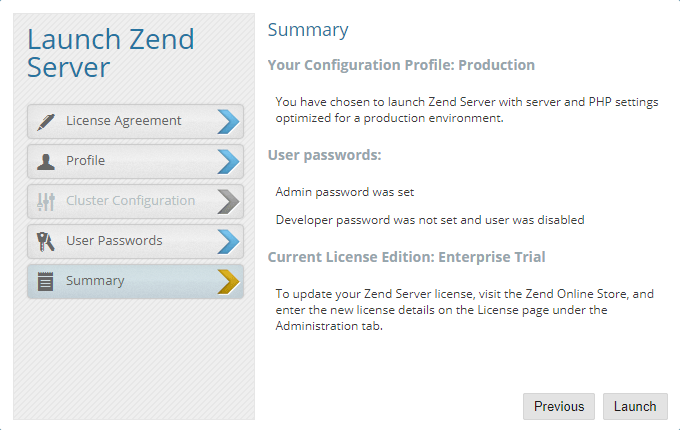
Task: Click the sliders icon beside Cluster Configuration
Action: tap(46, 202)
